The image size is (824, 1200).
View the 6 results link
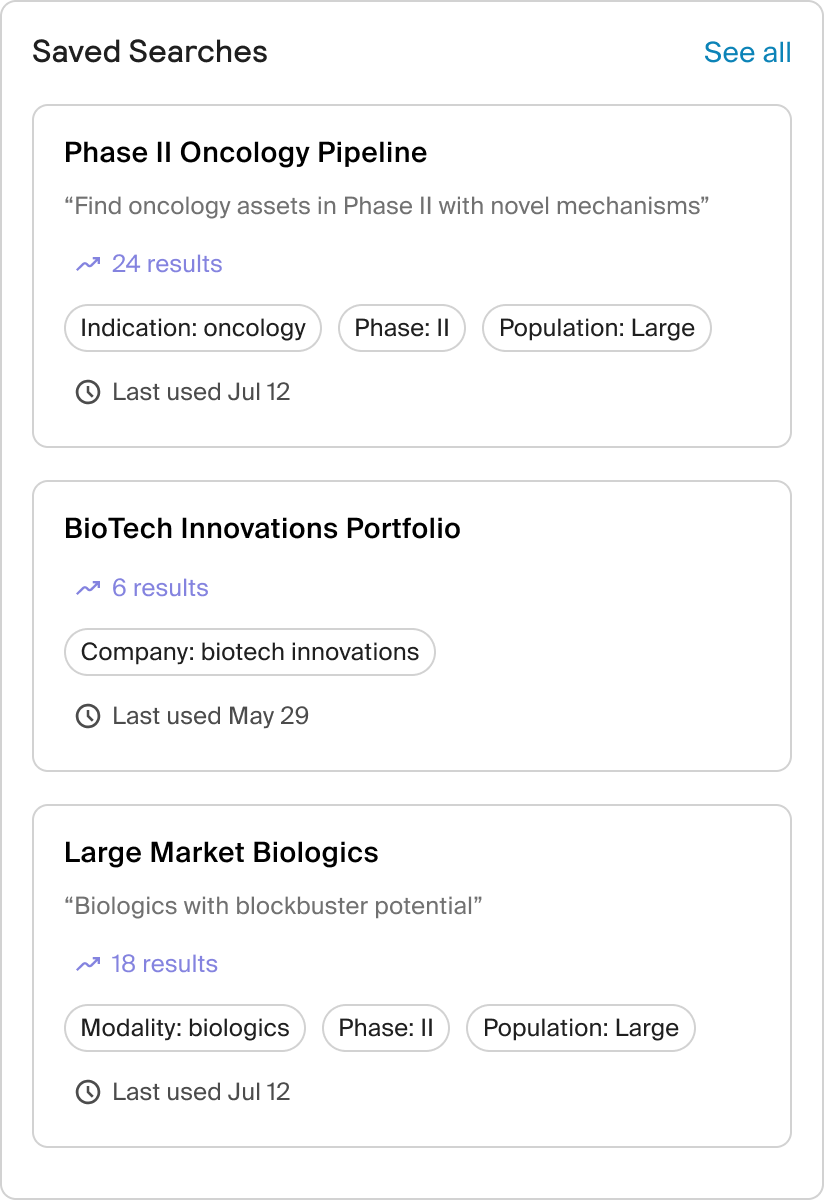pyautogui.click(x=160, y=588)
